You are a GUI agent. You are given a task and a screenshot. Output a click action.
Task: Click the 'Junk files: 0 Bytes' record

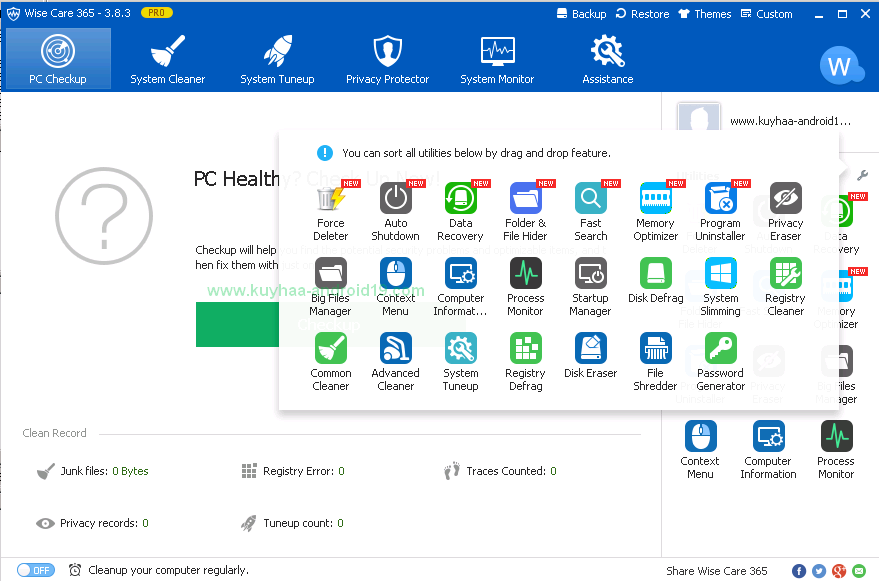coord(92,471)
